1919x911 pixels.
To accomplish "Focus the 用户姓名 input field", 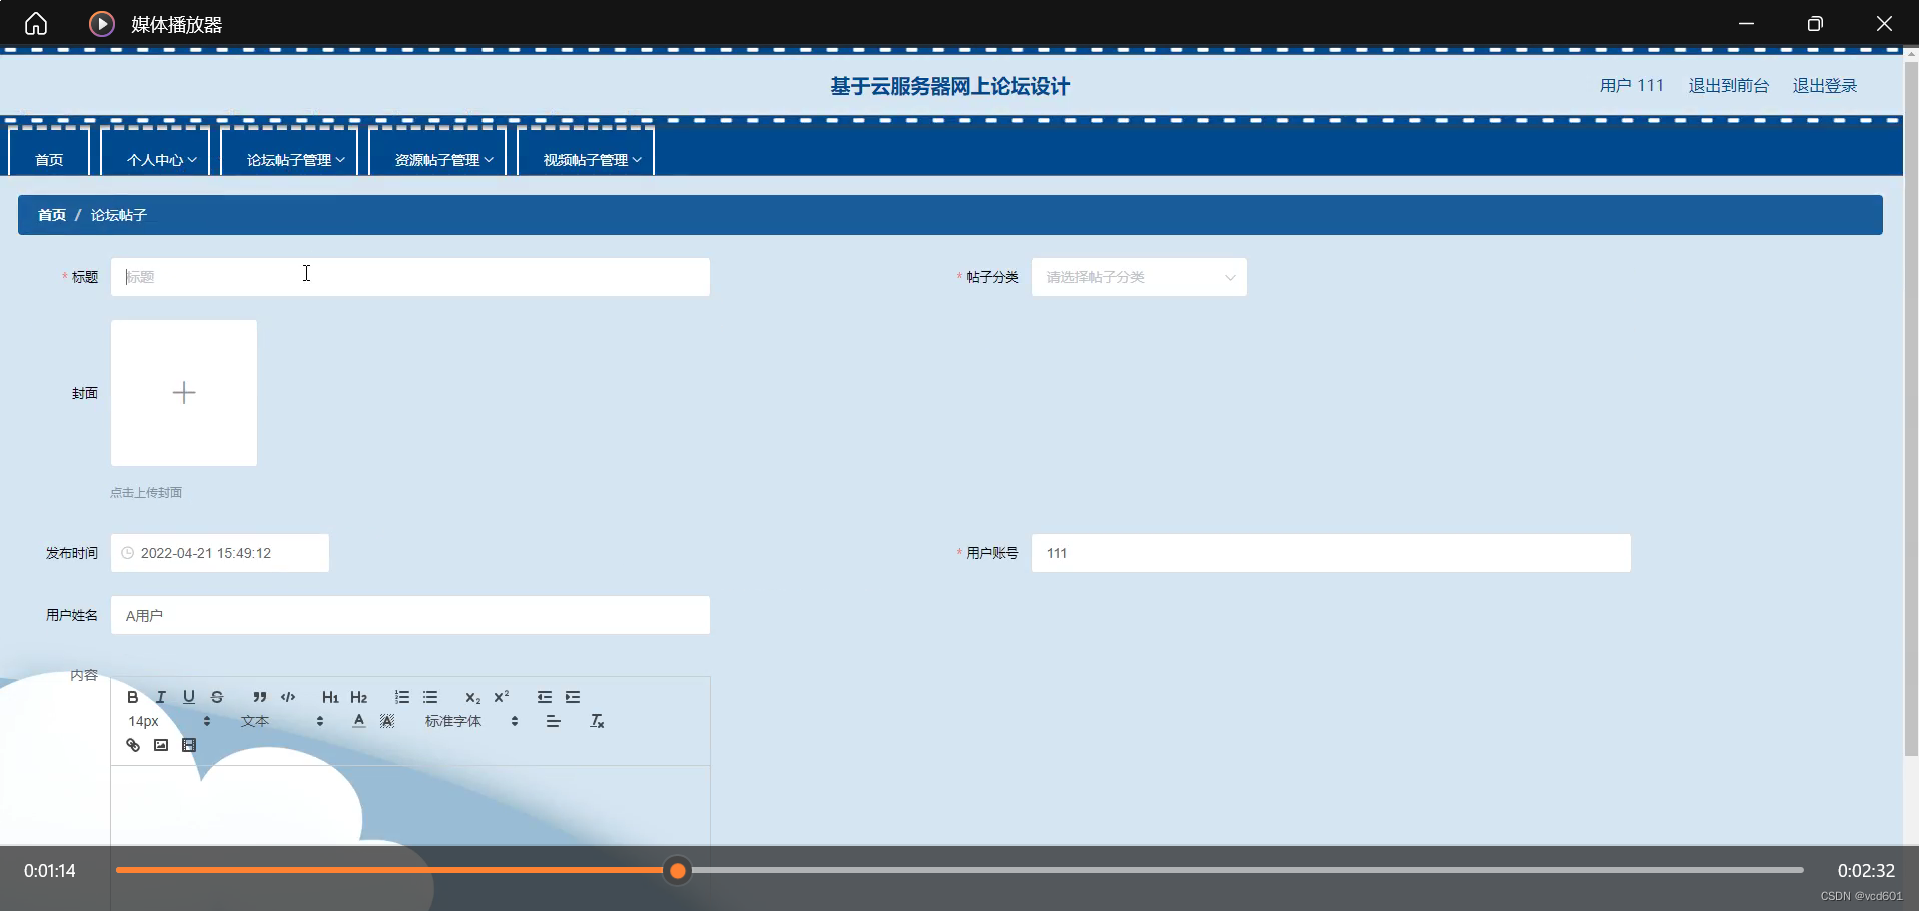I will click(x=410, y=615).
